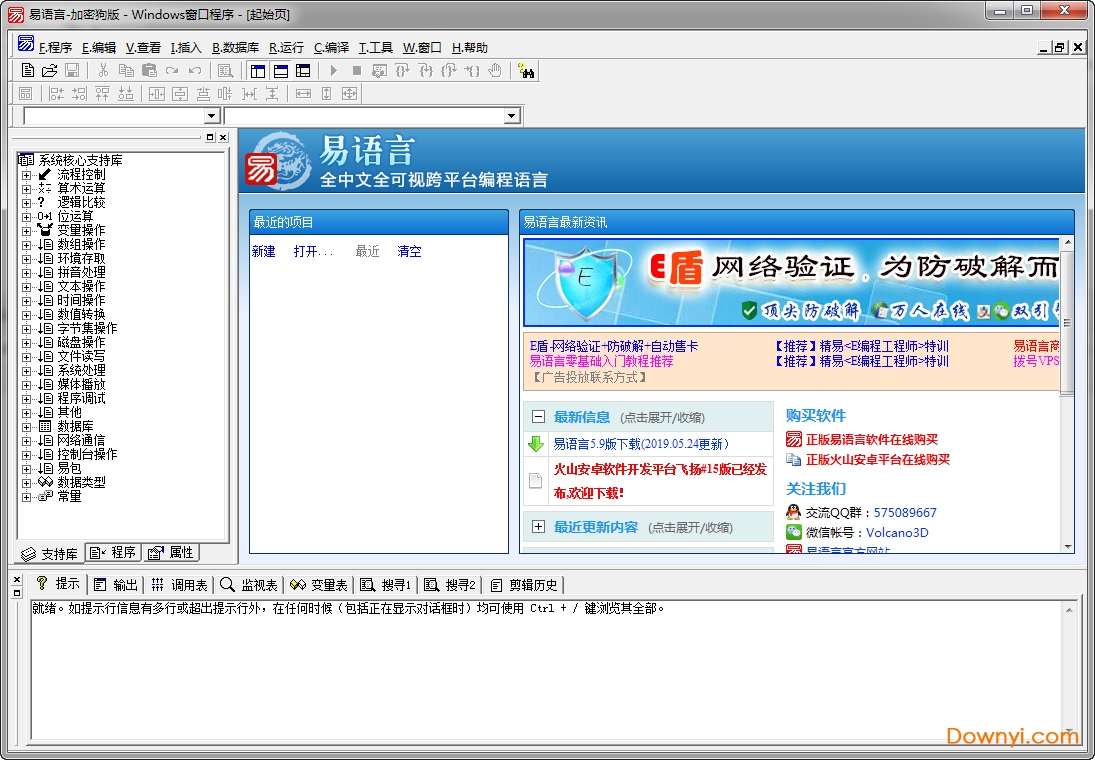
Task: Toggle the left-panel workspace layout view
Action: [x=256, y=70]
